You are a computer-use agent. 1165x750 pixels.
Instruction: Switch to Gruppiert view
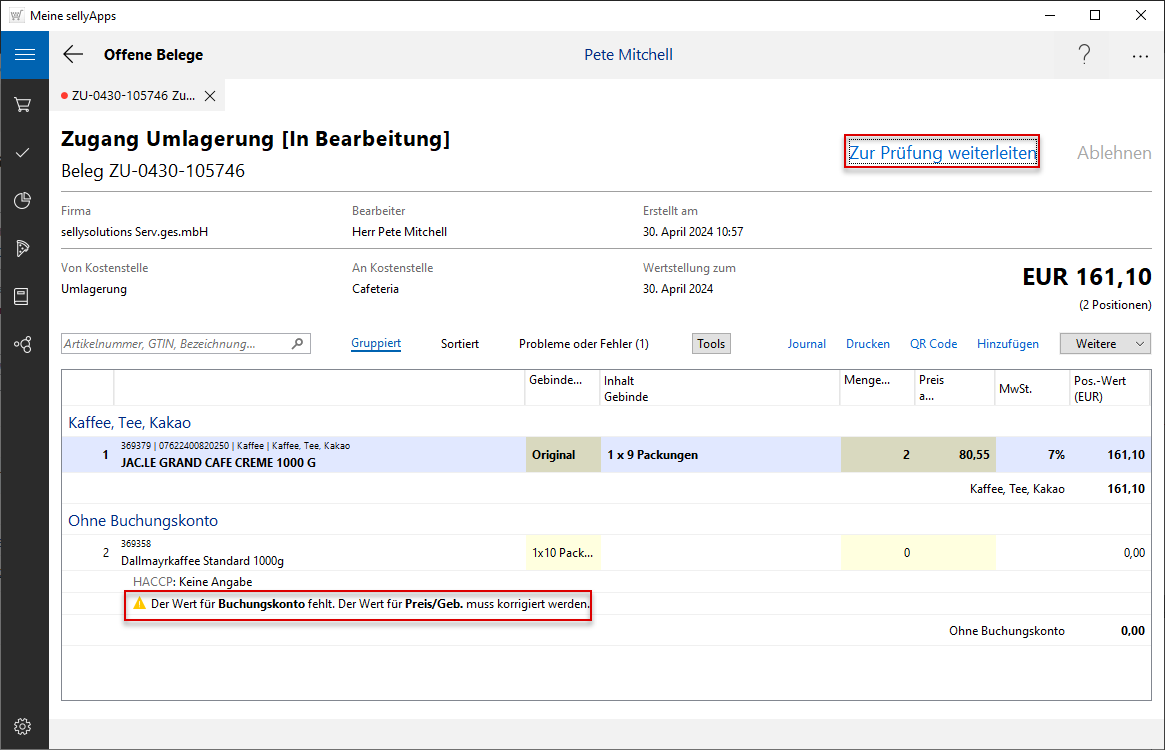point(376,344)
